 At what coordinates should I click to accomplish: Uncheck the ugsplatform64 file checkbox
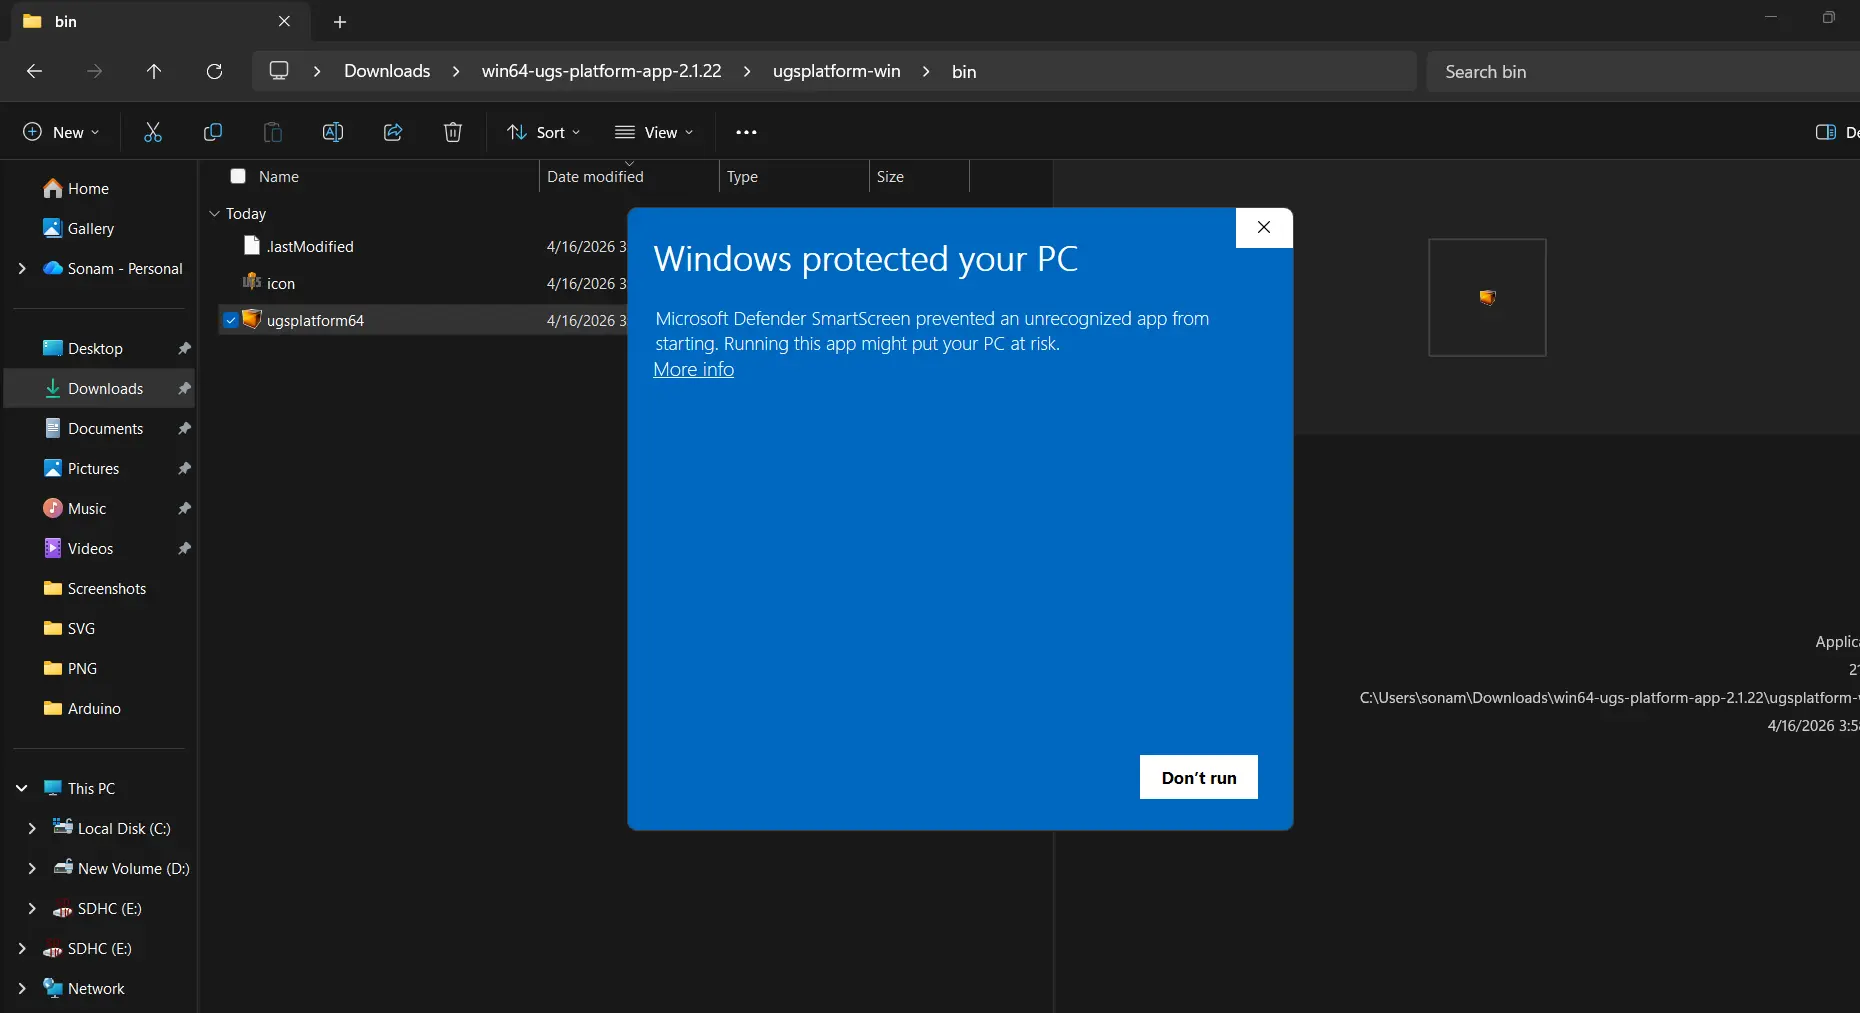(x=230, y=320)
